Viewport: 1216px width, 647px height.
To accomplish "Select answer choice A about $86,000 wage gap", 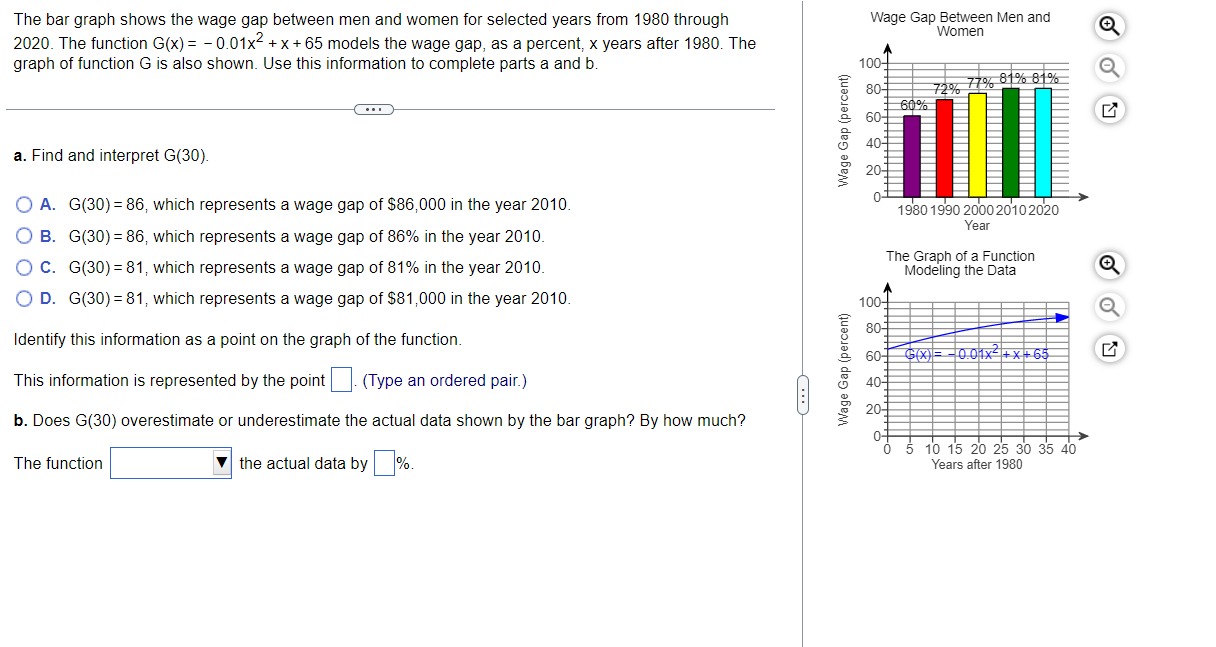I will pyautogui.click(x=23, y=204).
